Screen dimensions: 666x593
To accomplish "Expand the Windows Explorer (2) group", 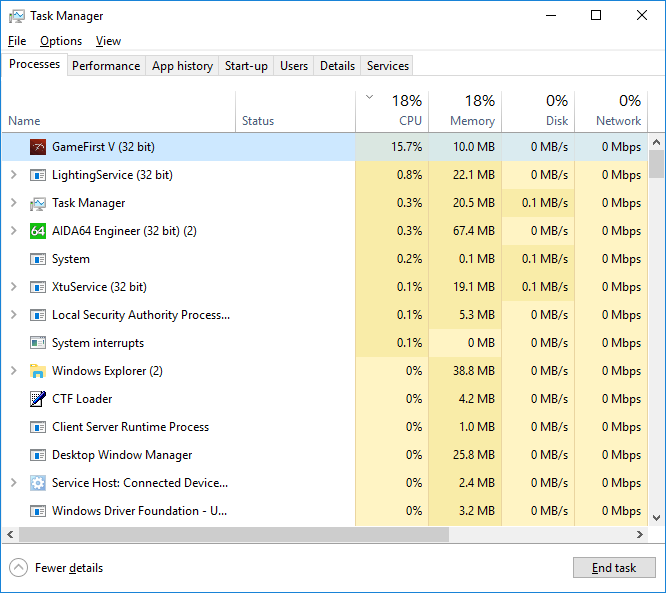I will (x=14, y=370).
